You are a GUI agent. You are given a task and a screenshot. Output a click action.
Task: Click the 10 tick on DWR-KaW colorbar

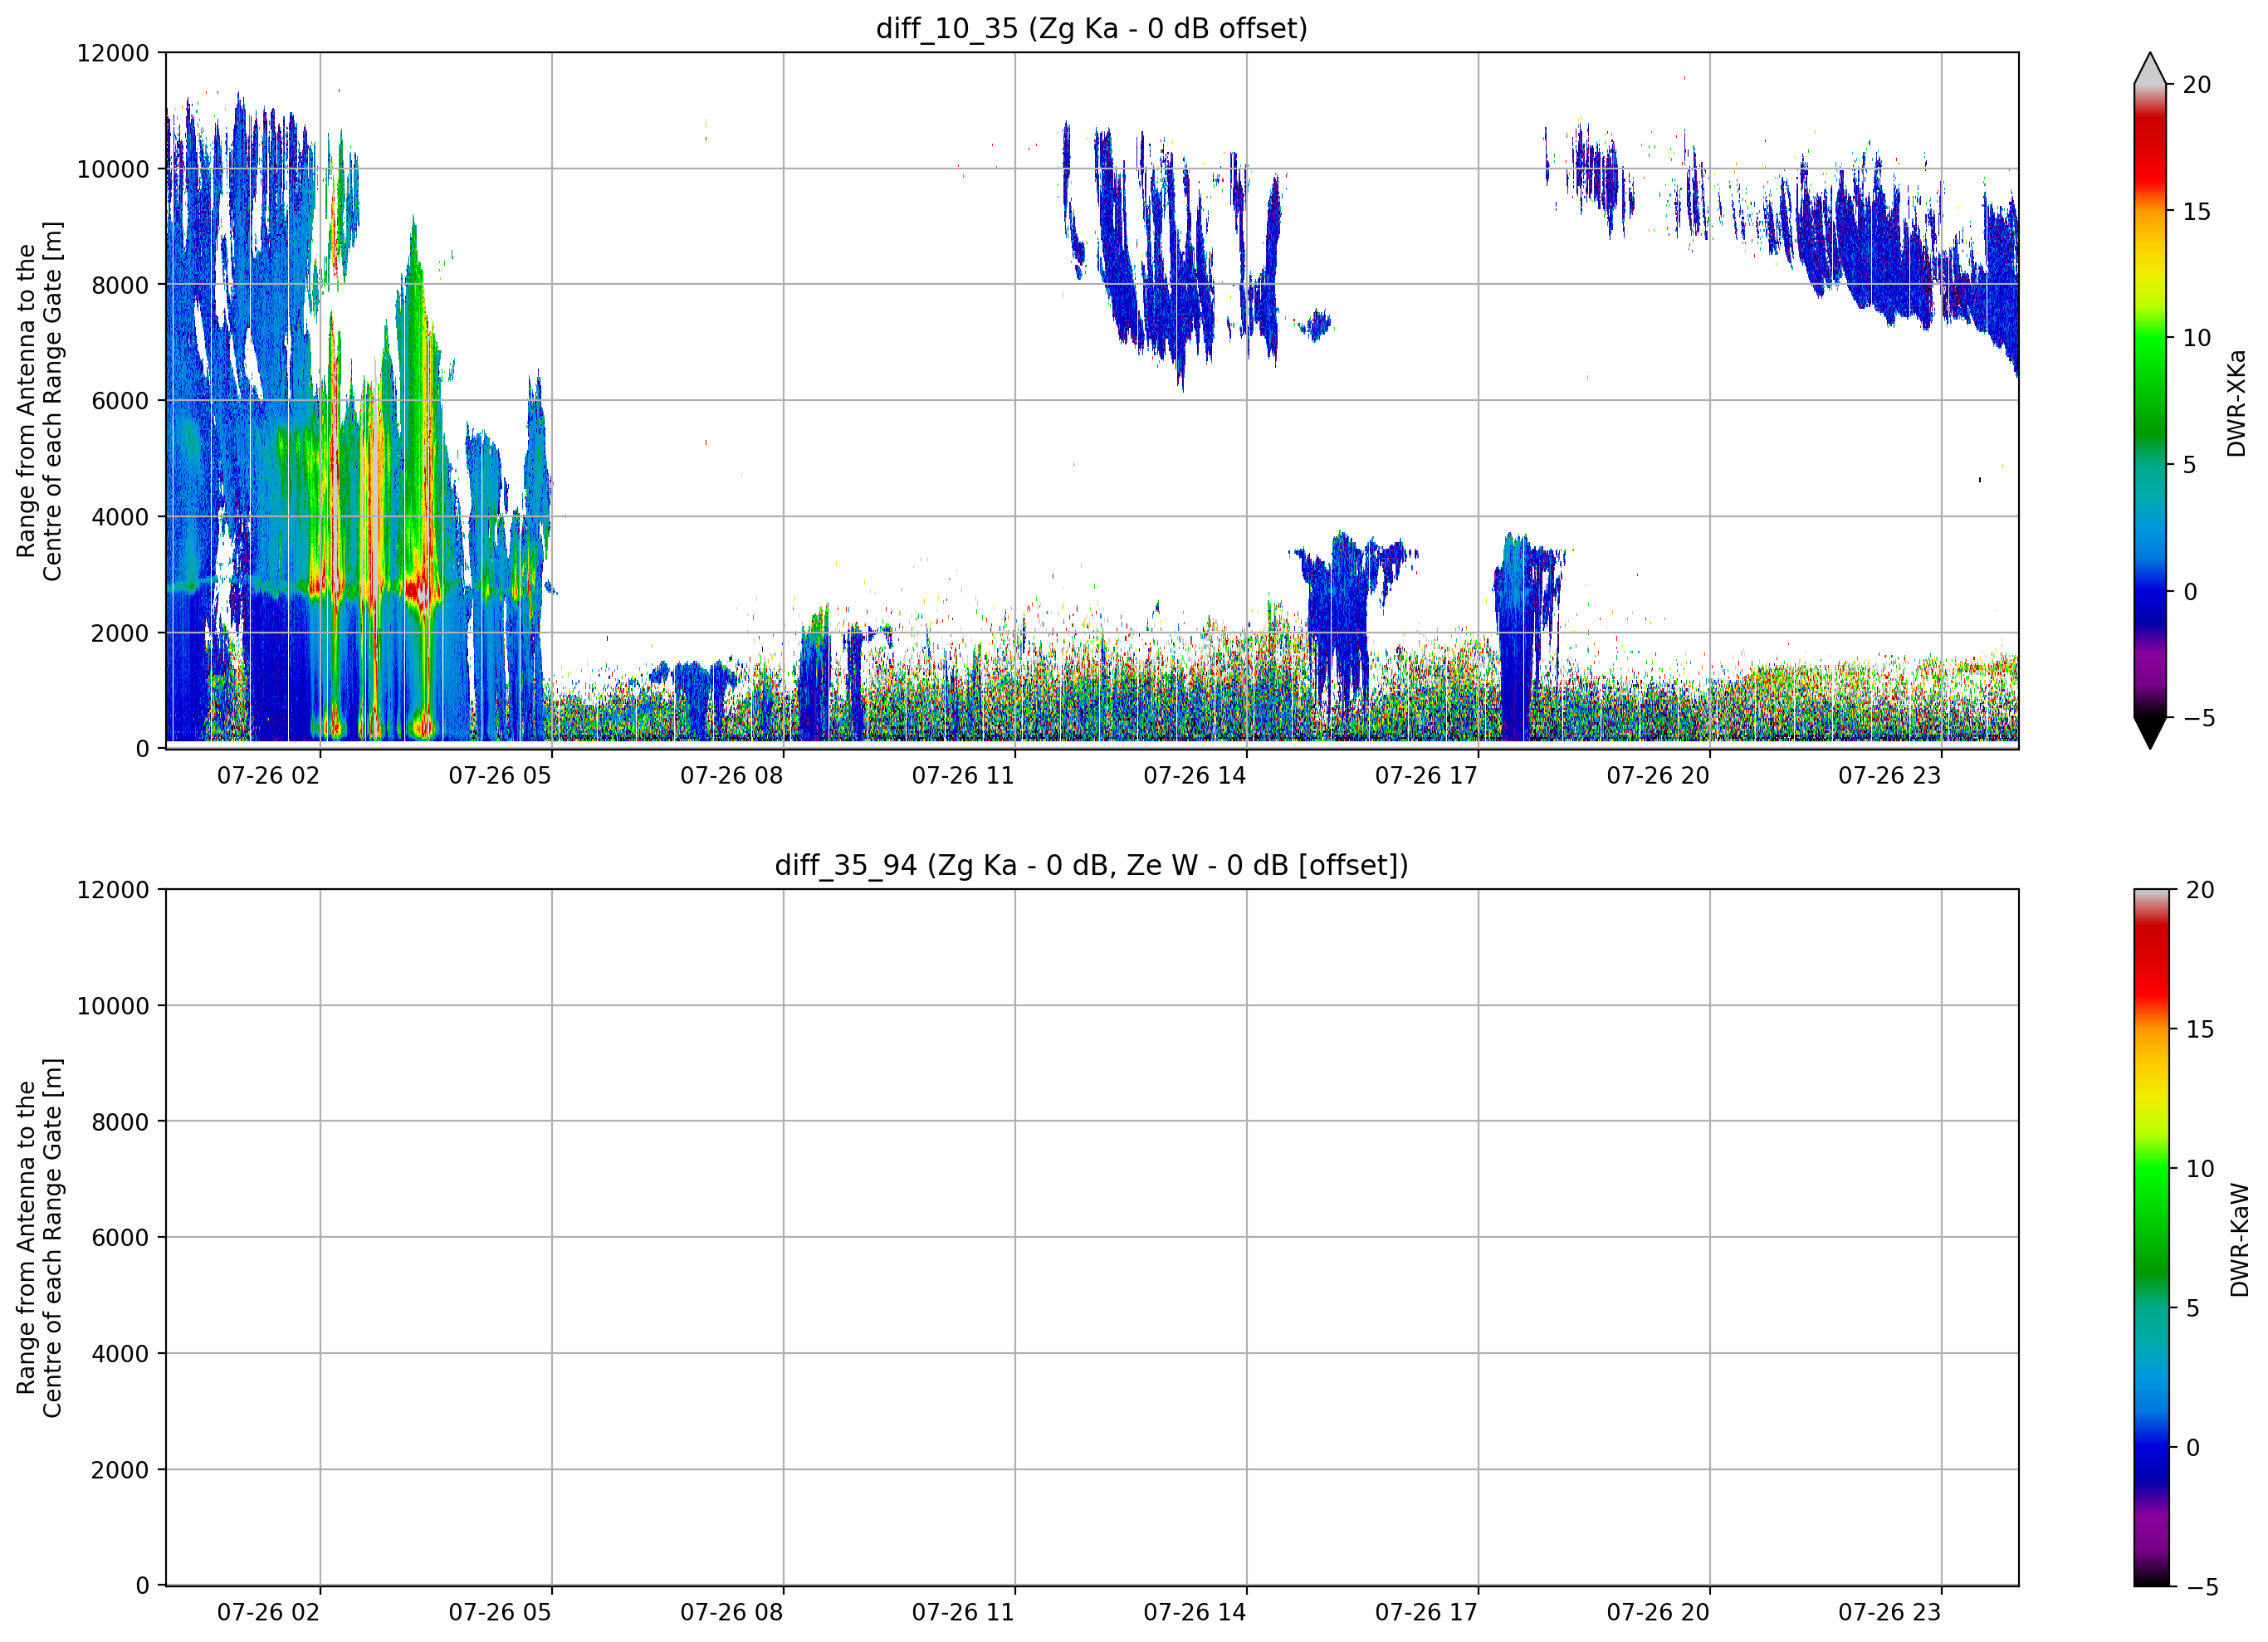pyautogui.click(x=2200, y=1169)
